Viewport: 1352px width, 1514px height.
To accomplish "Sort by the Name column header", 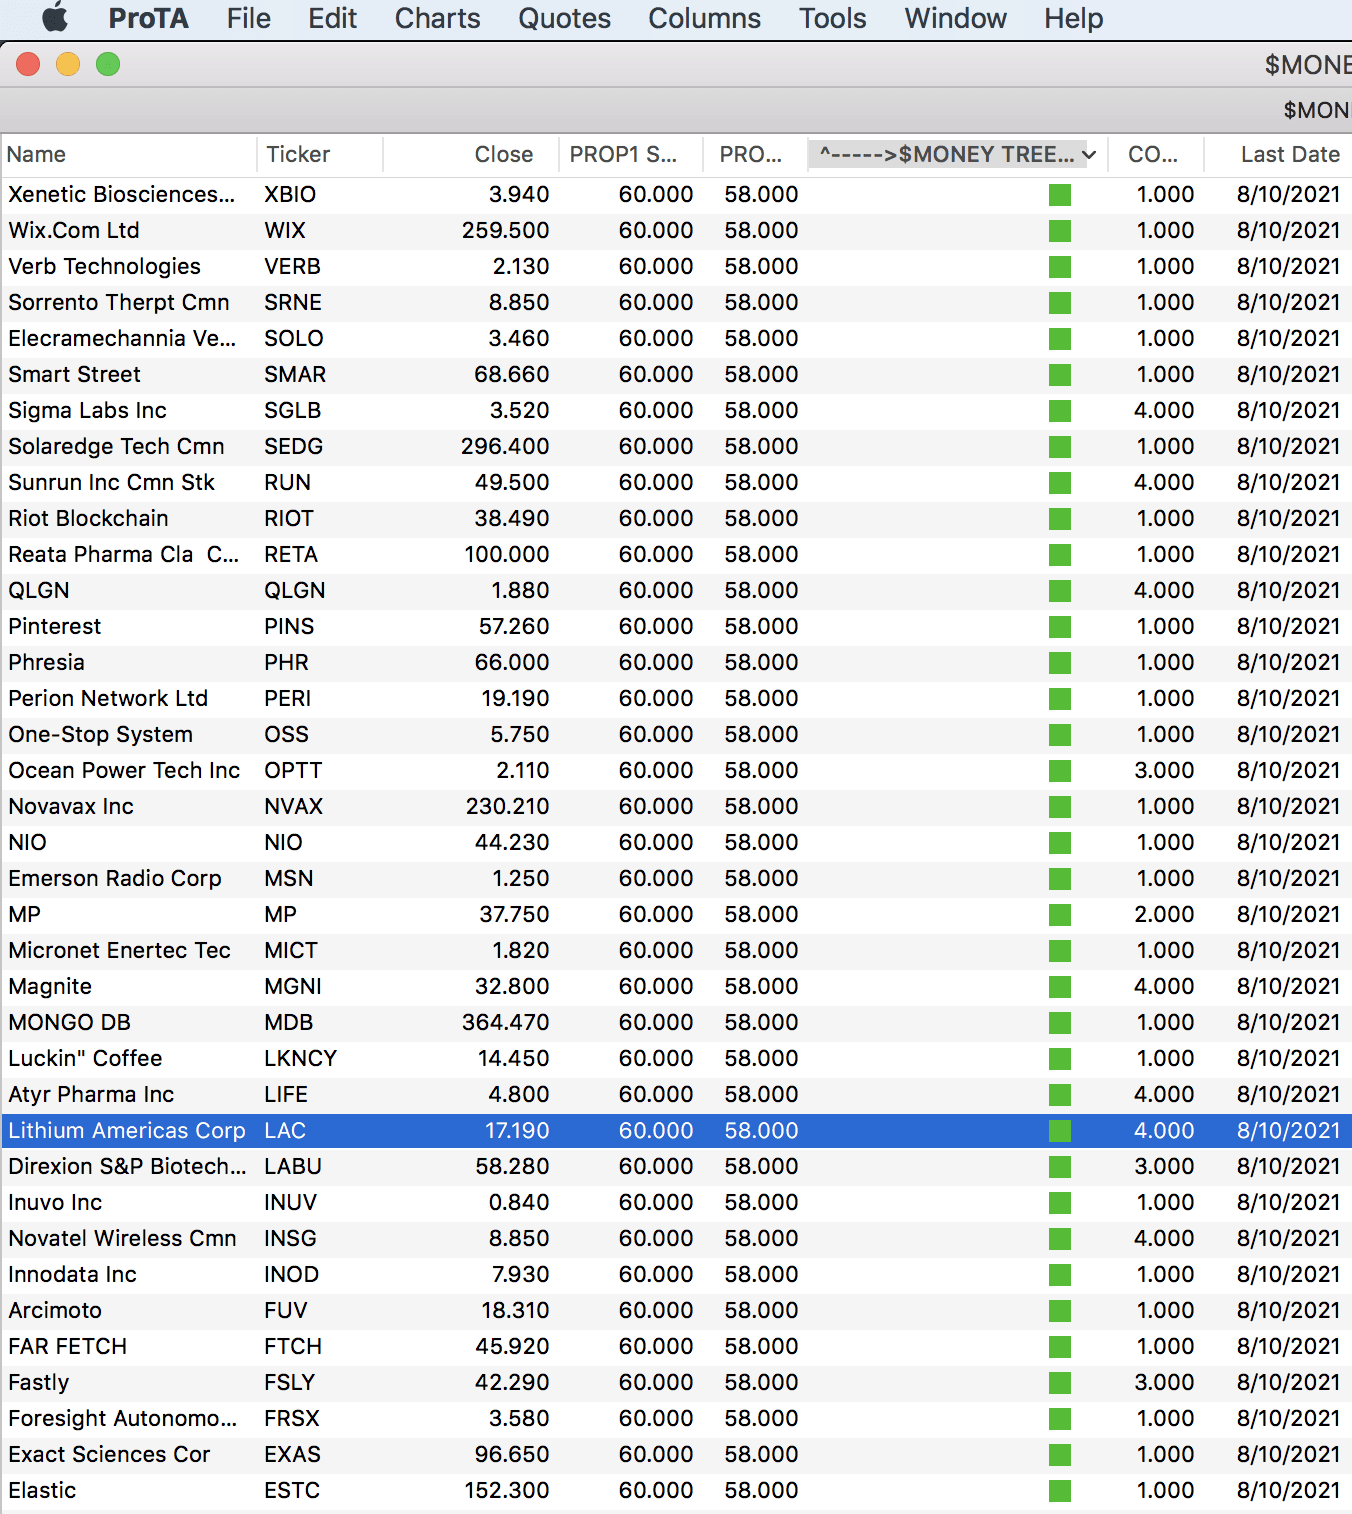I will [x=128, y=154].
